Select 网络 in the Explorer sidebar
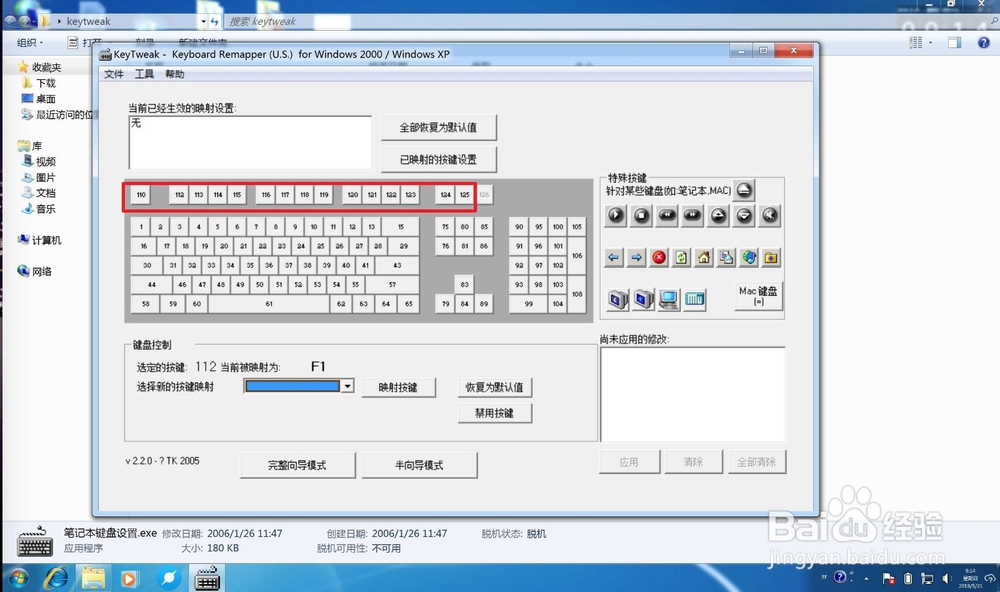The image size is (1000, 592). point(41,271)
